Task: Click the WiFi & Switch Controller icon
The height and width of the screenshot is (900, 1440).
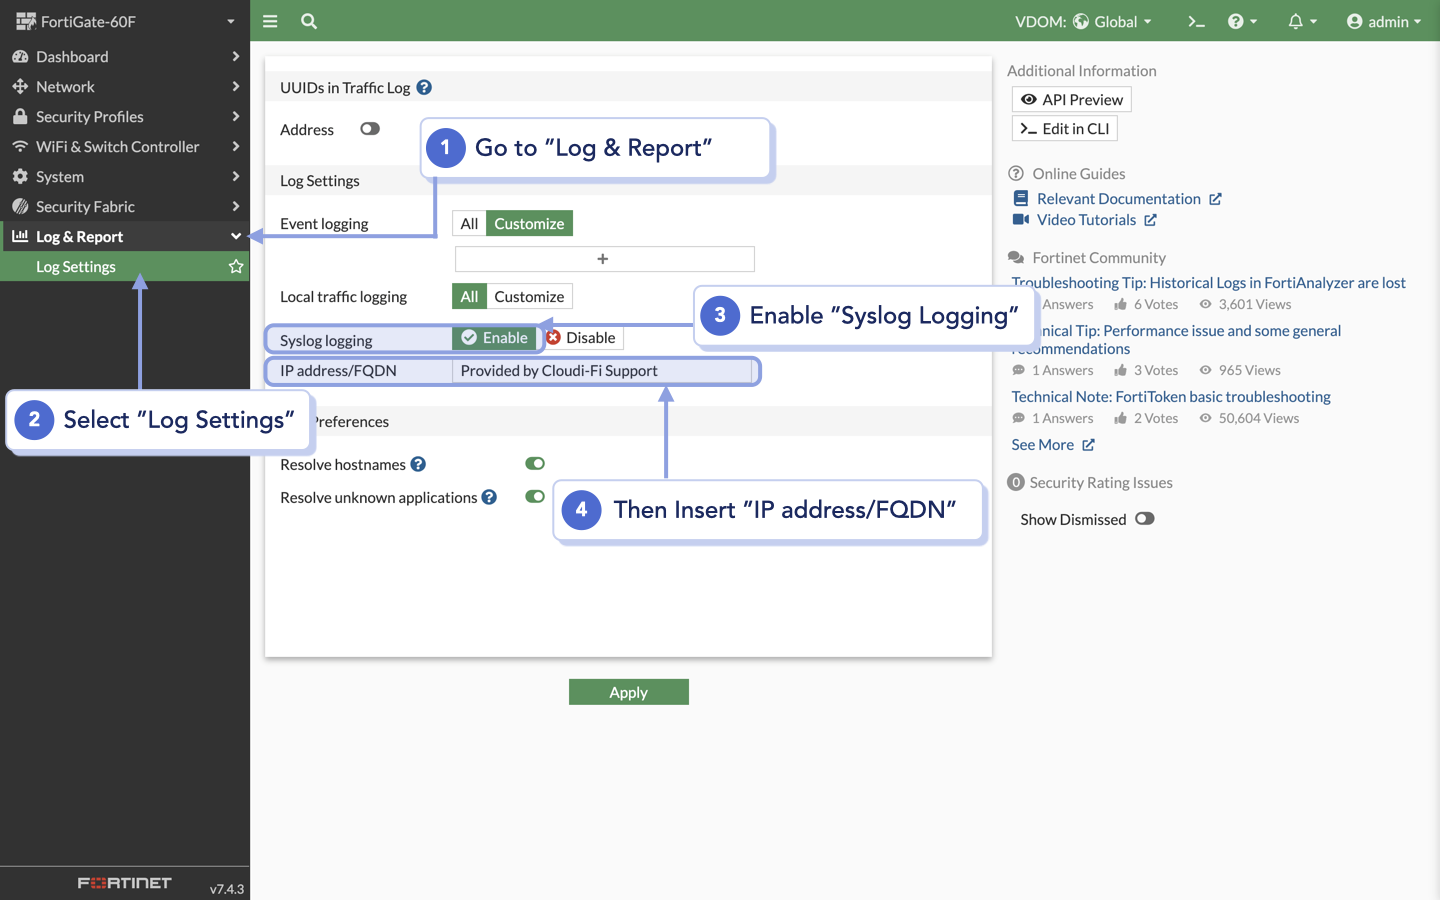Action: pos(22,146)
